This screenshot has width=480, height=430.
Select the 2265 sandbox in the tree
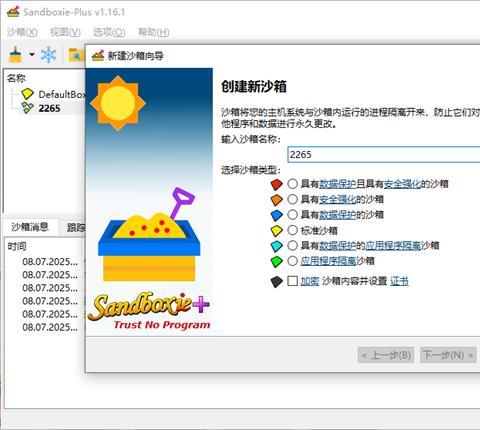[x=49, y=108]
